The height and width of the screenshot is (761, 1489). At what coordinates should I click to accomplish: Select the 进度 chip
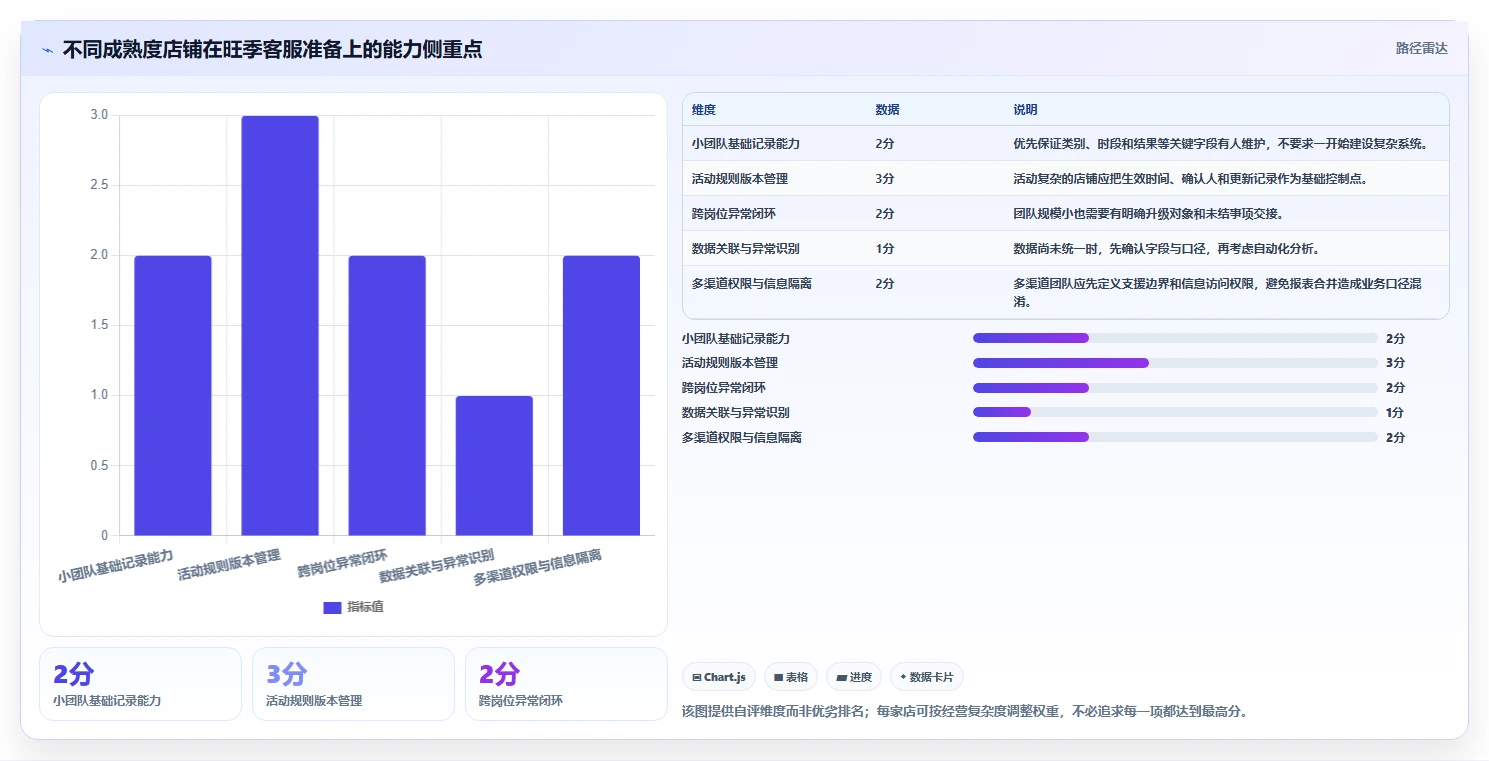click(x=854, y=677)
